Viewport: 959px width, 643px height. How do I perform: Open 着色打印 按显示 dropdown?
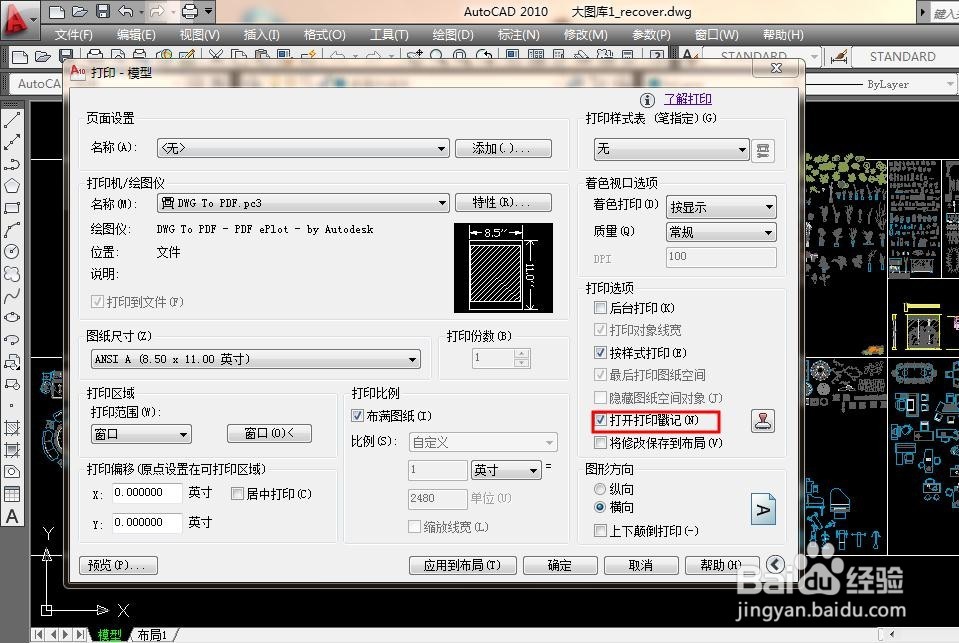(x=722, y=207)
